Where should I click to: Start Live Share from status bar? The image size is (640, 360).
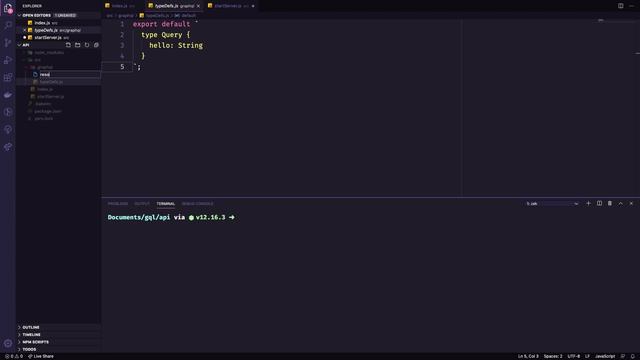41,356
